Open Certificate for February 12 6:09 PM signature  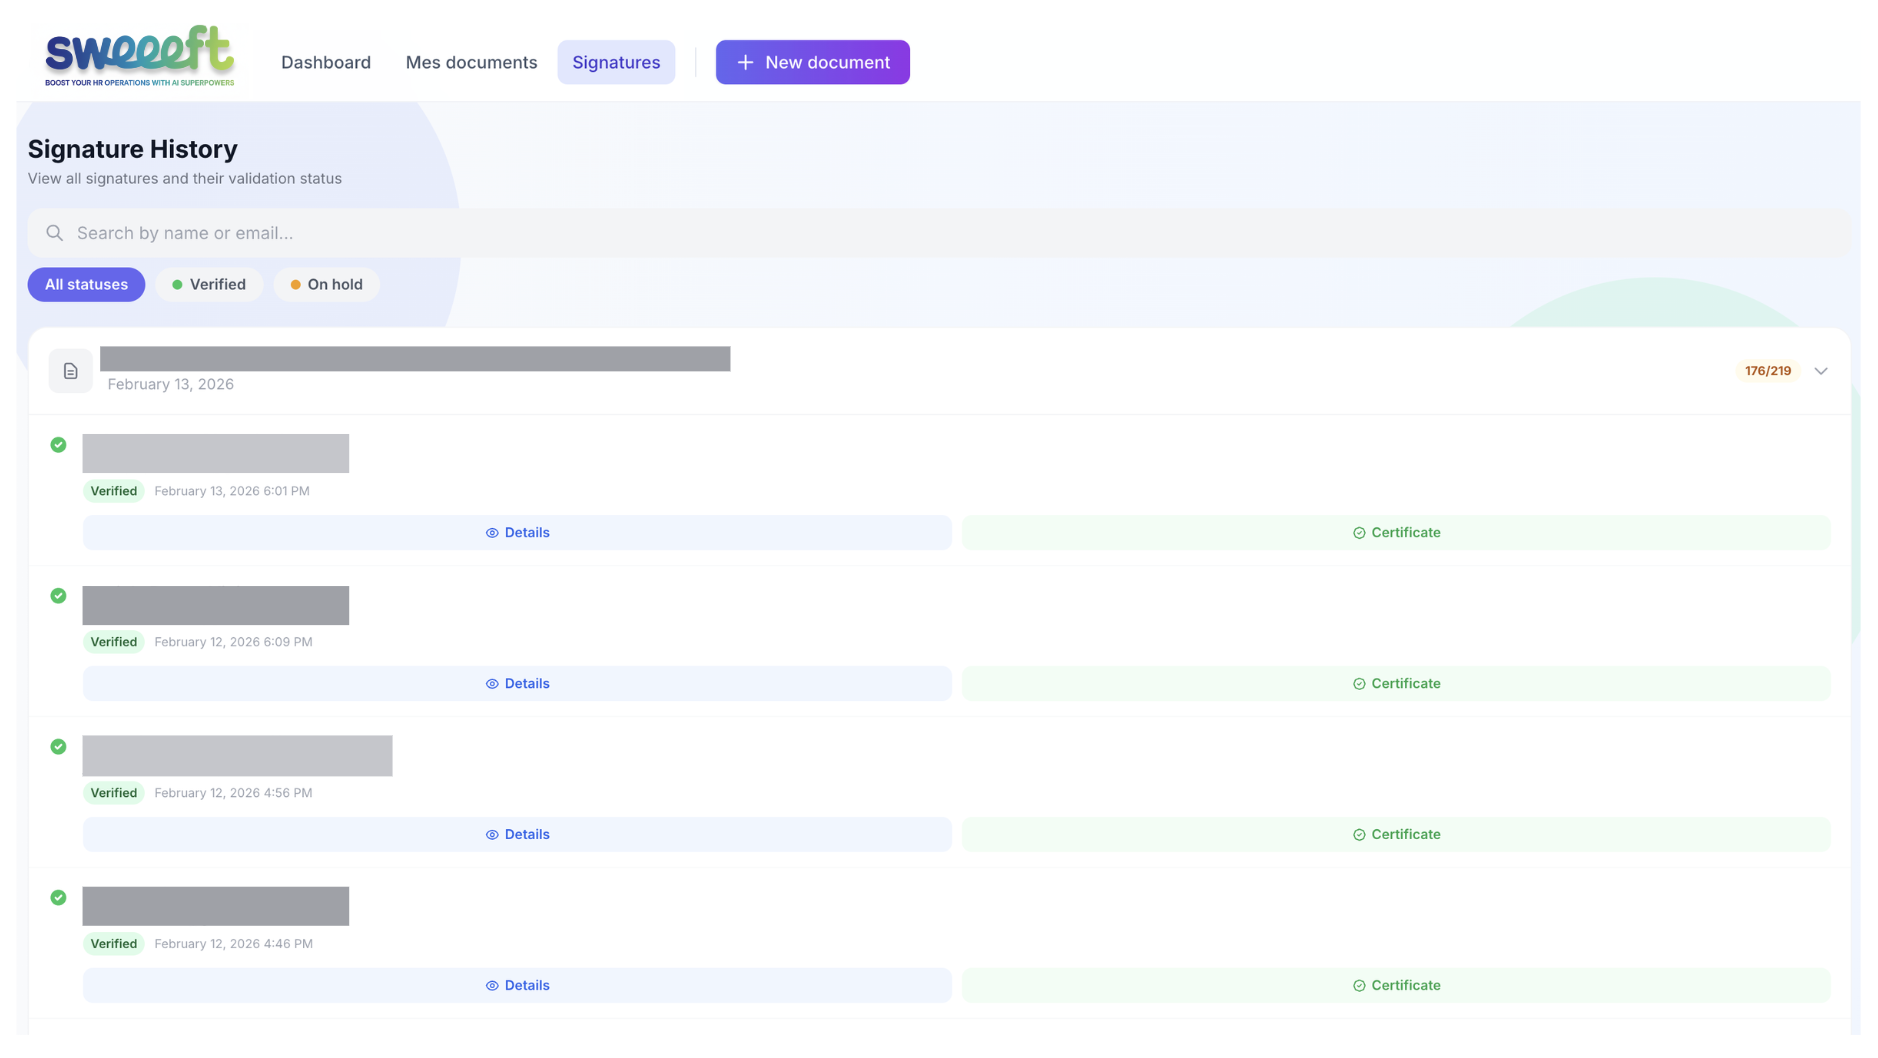[x=1396, y=684]
